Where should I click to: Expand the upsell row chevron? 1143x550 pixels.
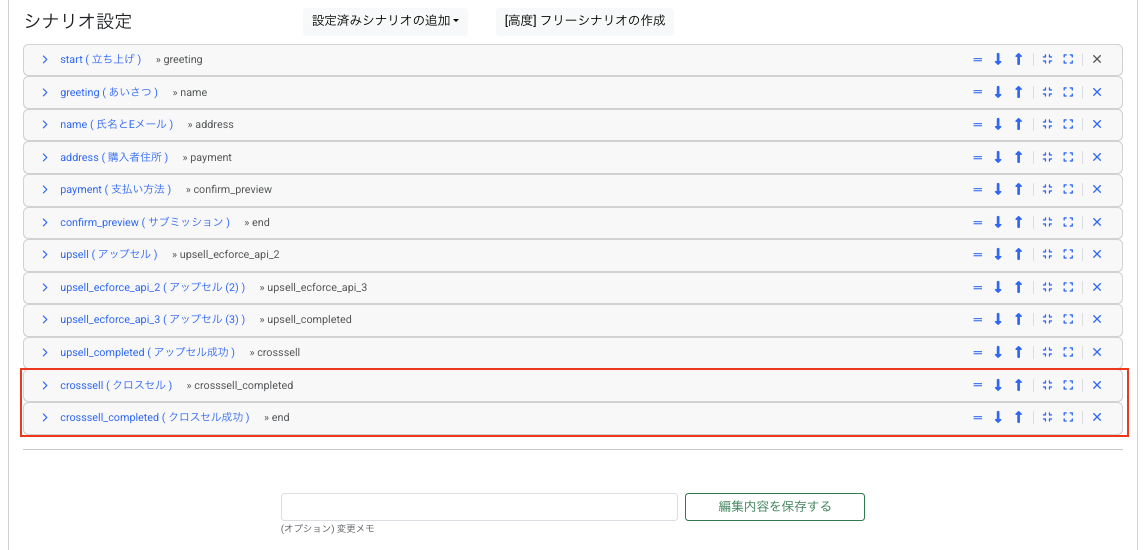point(44,254)
